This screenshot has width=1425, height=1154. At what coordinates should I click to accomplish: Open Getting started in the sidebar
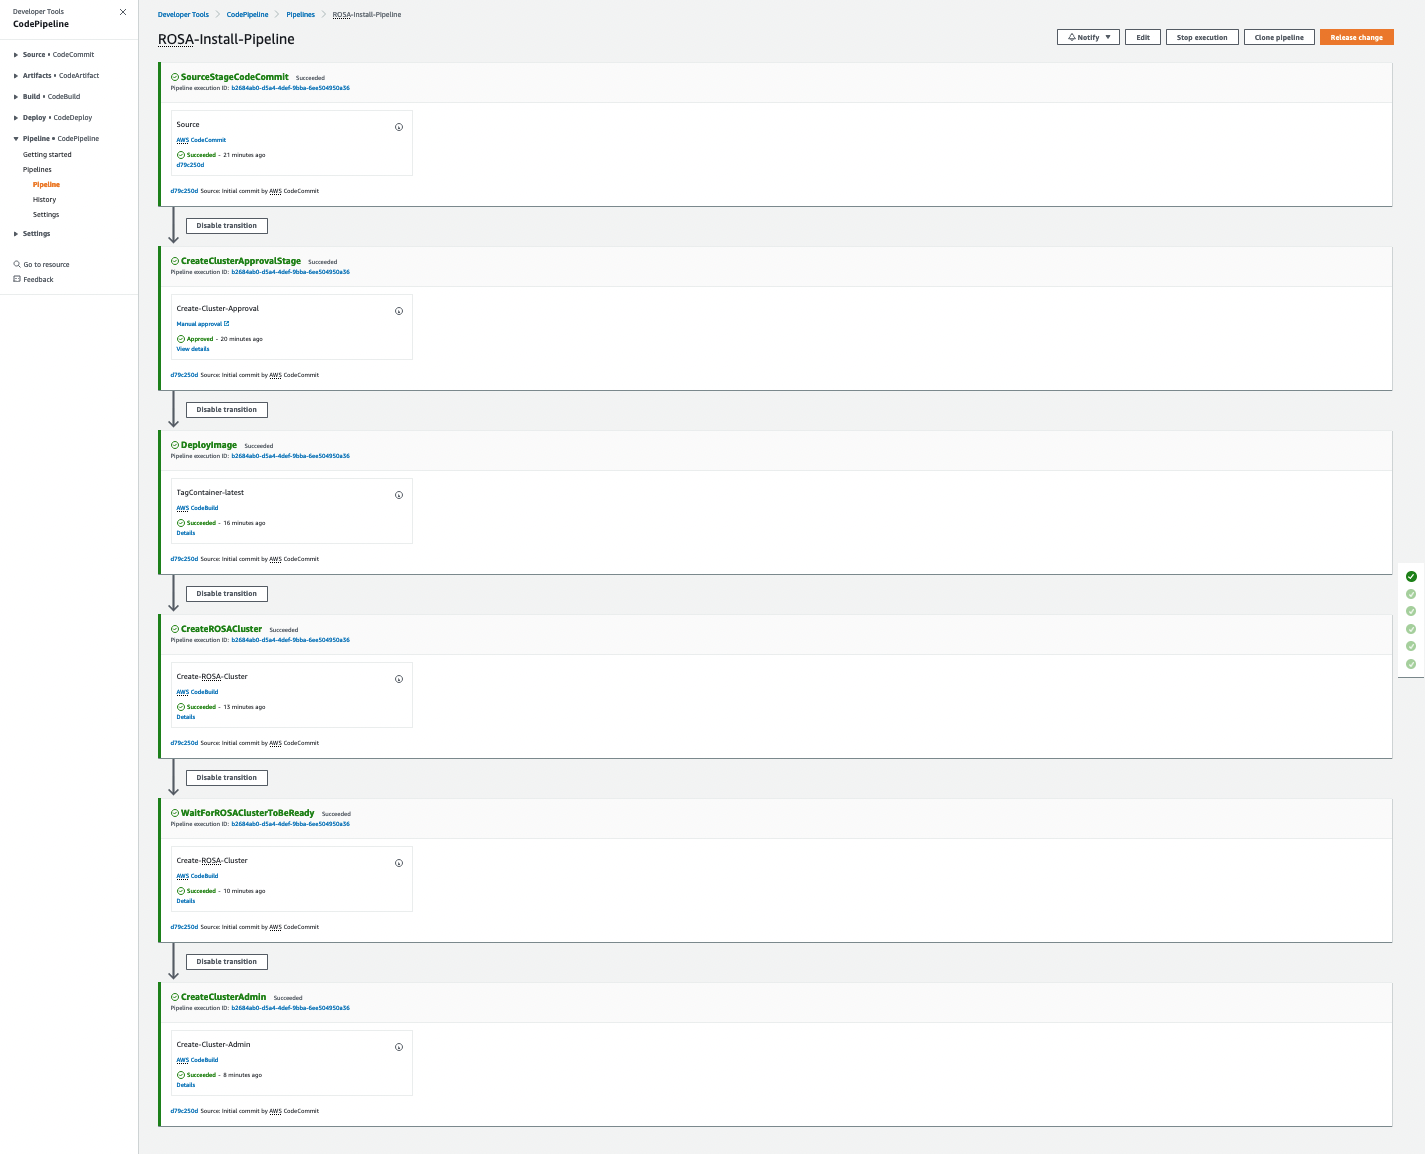point(47,155)
